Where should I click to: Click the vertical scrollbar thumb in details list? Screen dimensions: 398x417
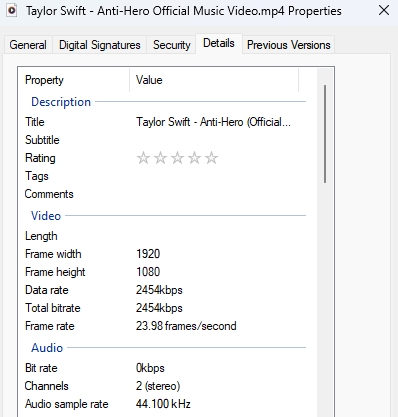tap(325, 134)
